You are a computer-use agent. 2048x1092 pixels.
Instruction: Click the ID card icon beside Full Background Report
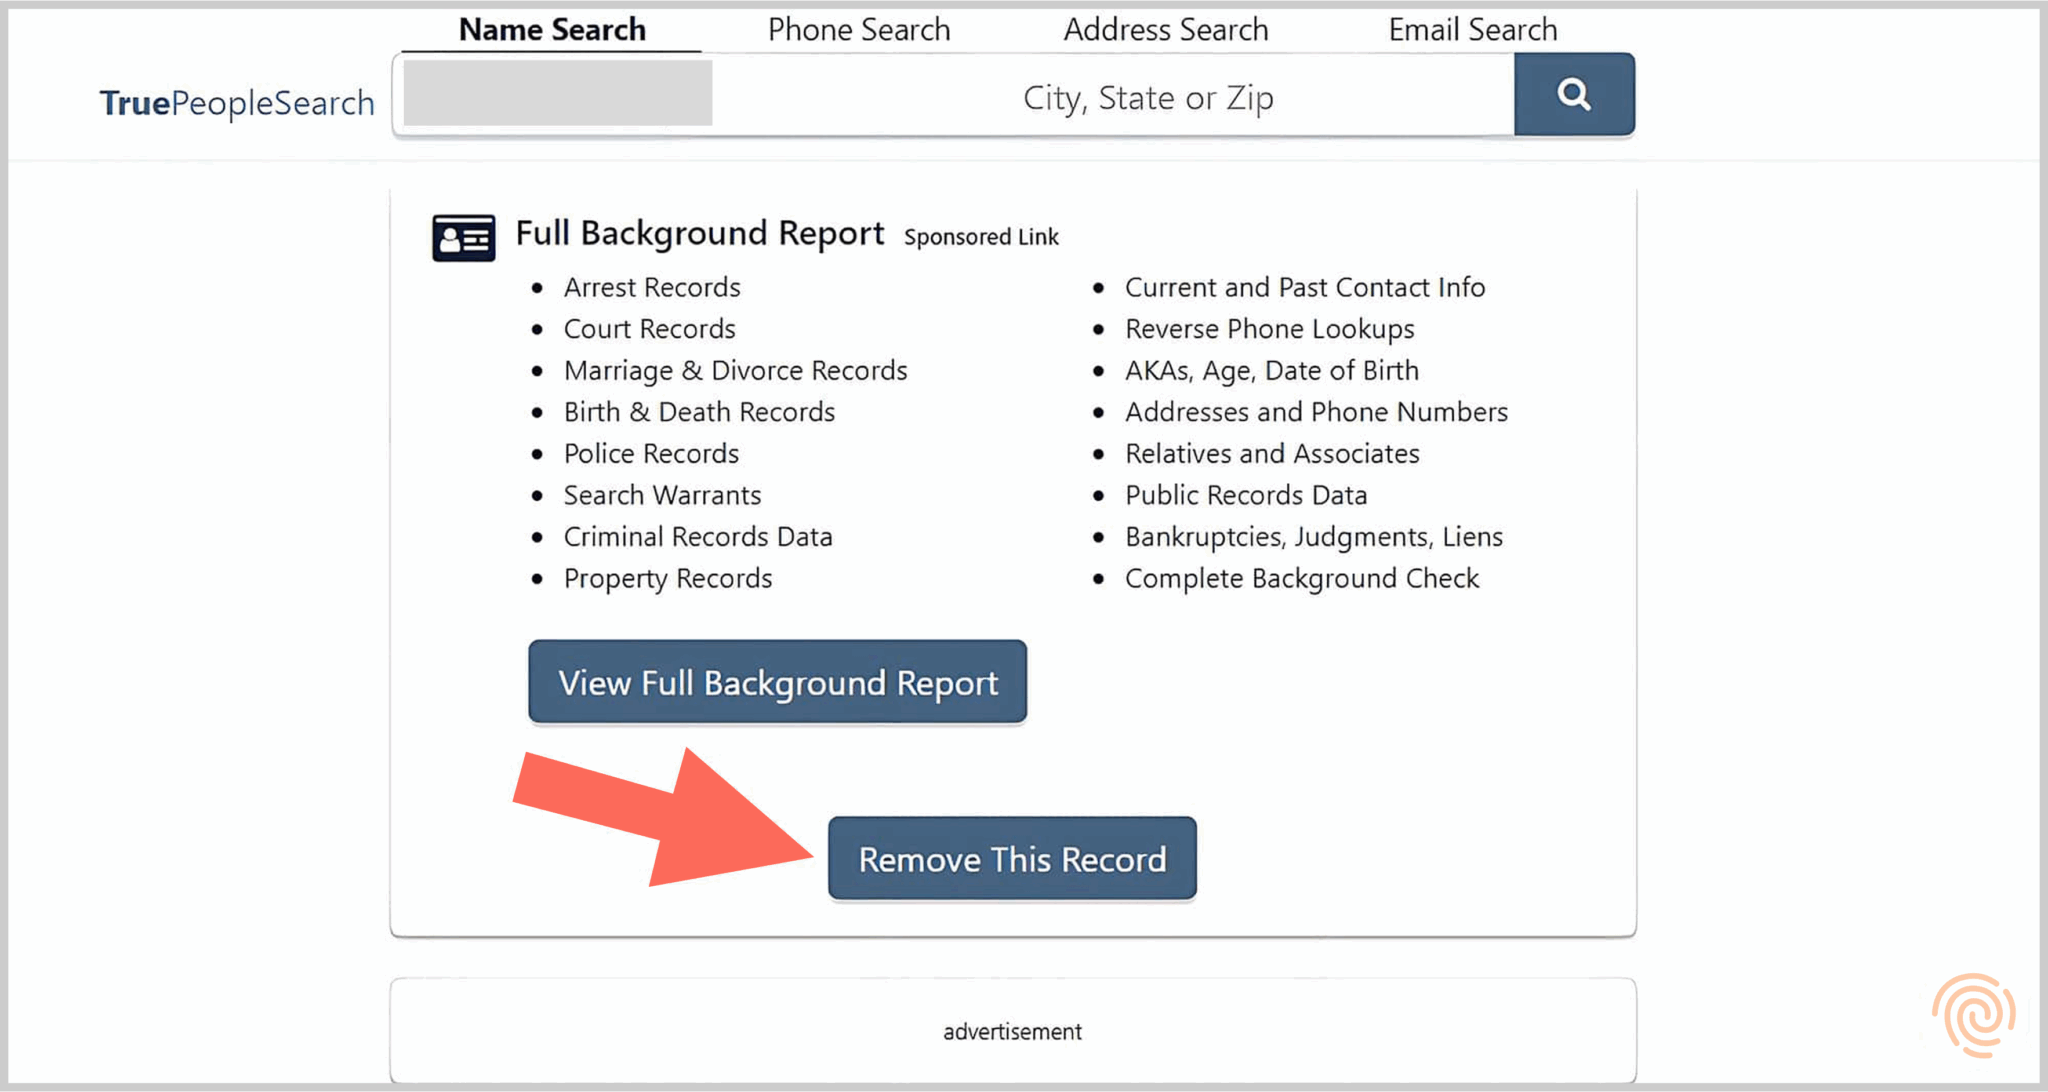pyautogui.click(x=463, y=236)
